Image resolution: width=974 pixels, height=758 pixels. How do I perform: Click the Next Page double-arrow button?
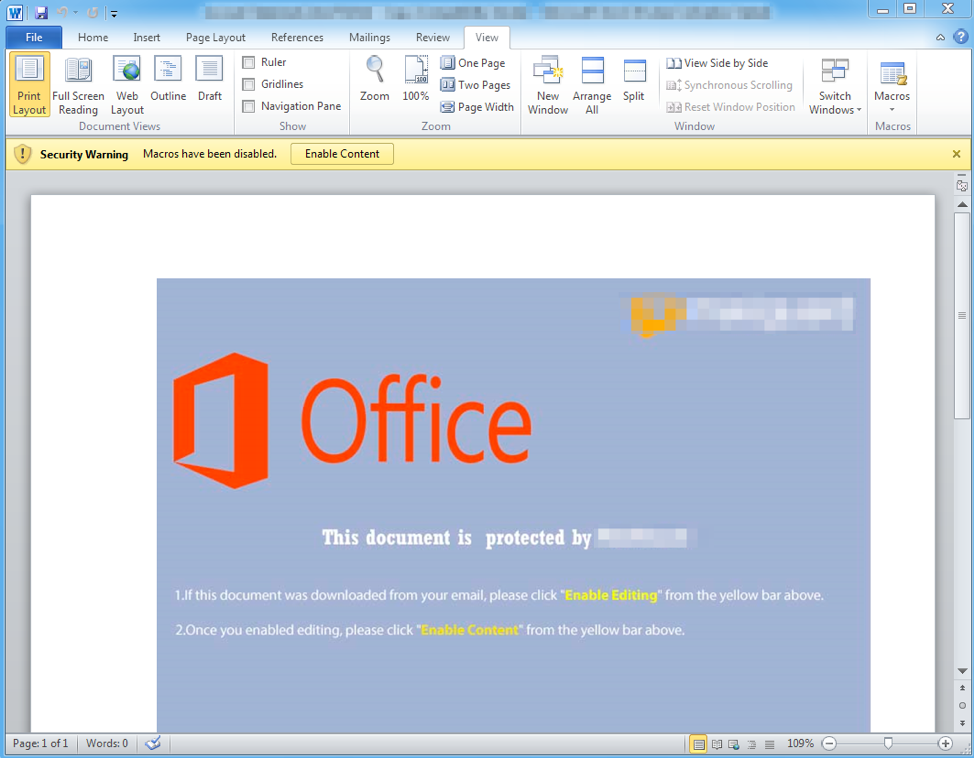962,723
